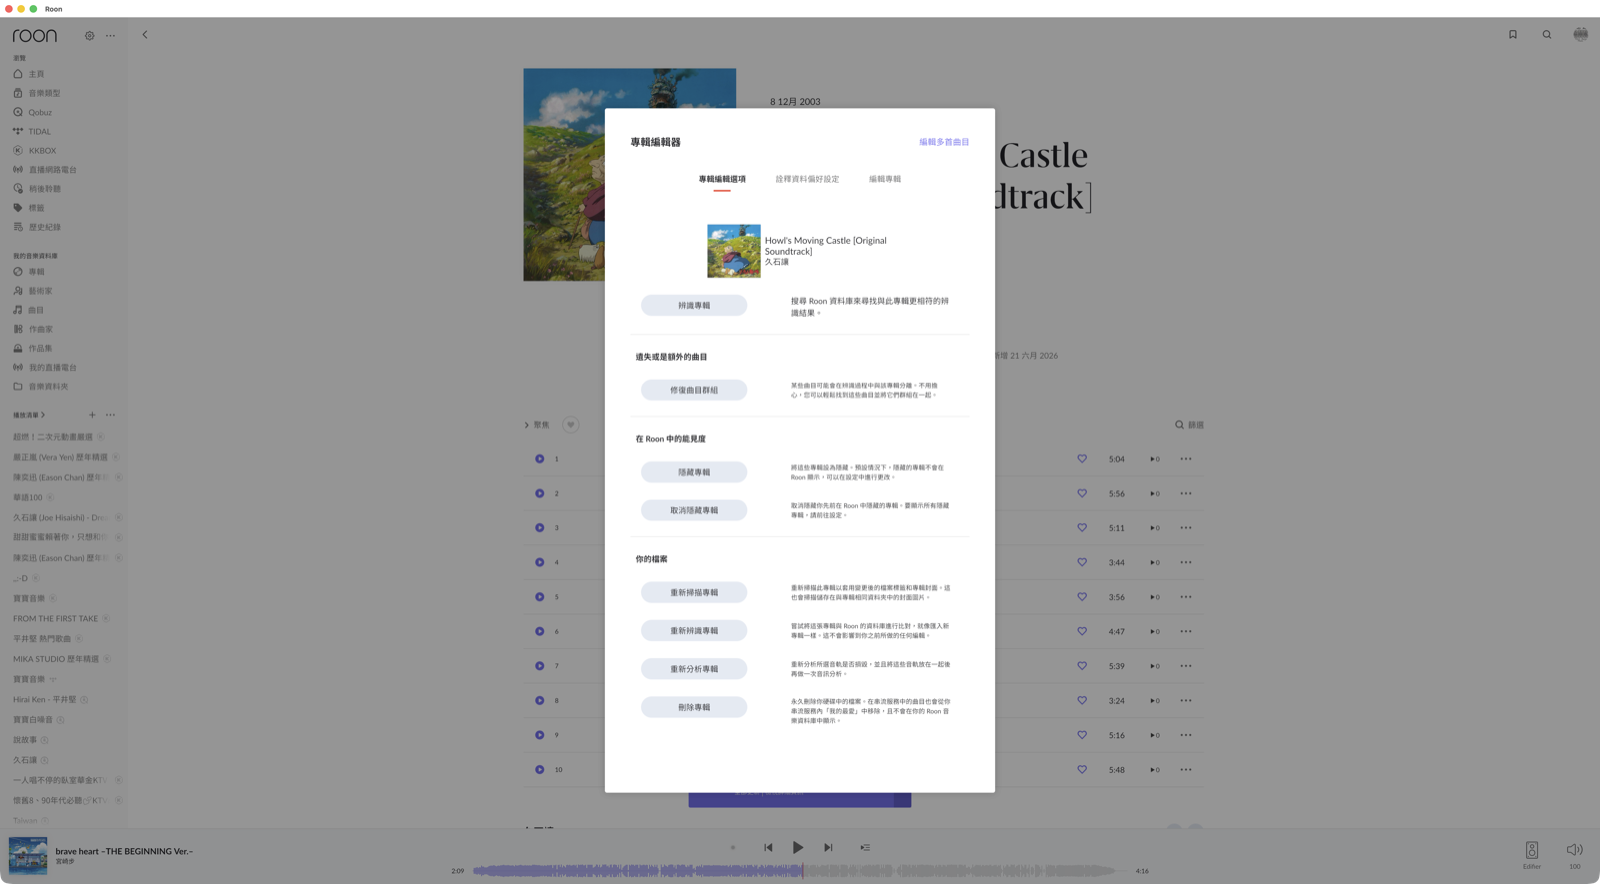1600x884 pixels.
Task: Toggle favorite heart on track 3
Action: 1082,528
